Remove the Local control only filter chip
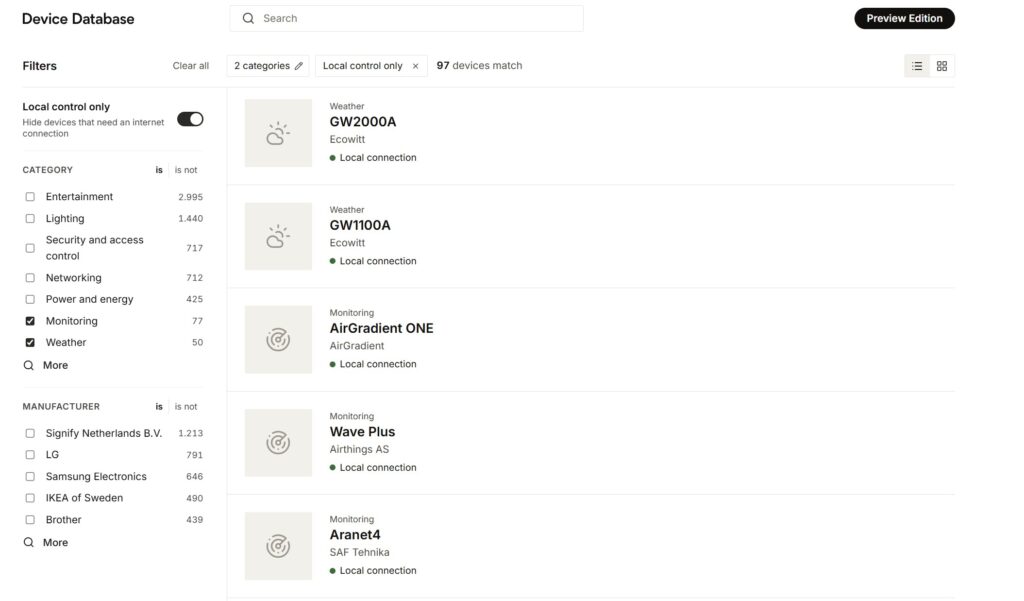The width and height of the screenshot is (1024, 601). pos(415,66)
